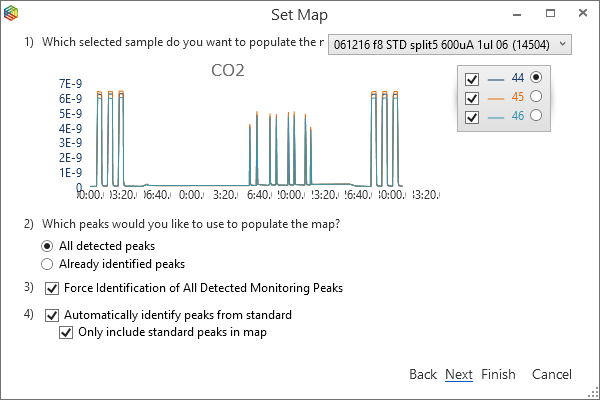
Task: Toggle Force Identification of Monitoring Peaks
Action: pos(53,288)
